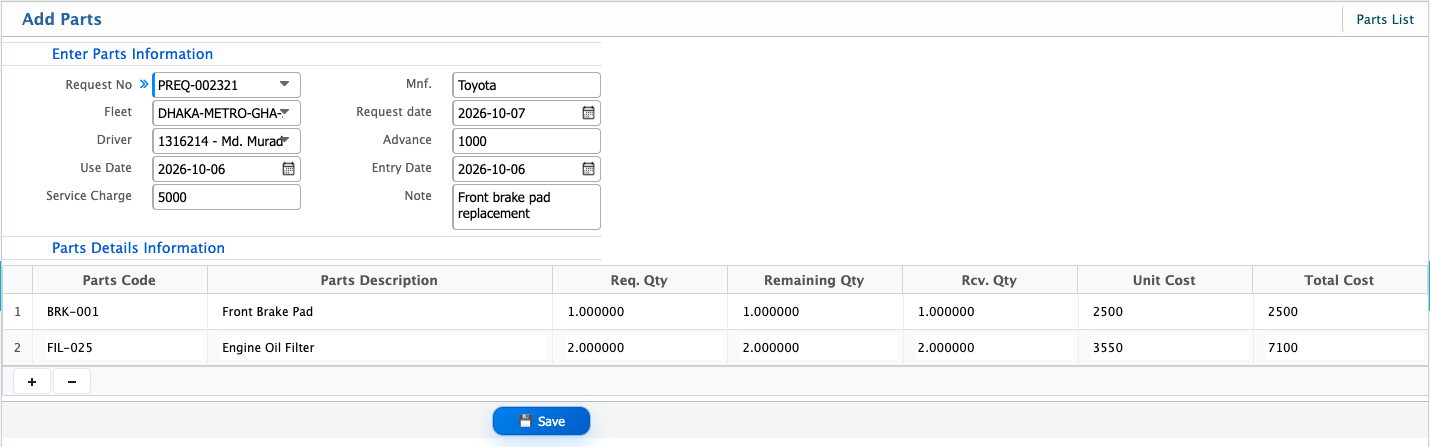1430x447 pixels.
Task: Expand the Request No dropdown
Action: [x=285, y=85]
